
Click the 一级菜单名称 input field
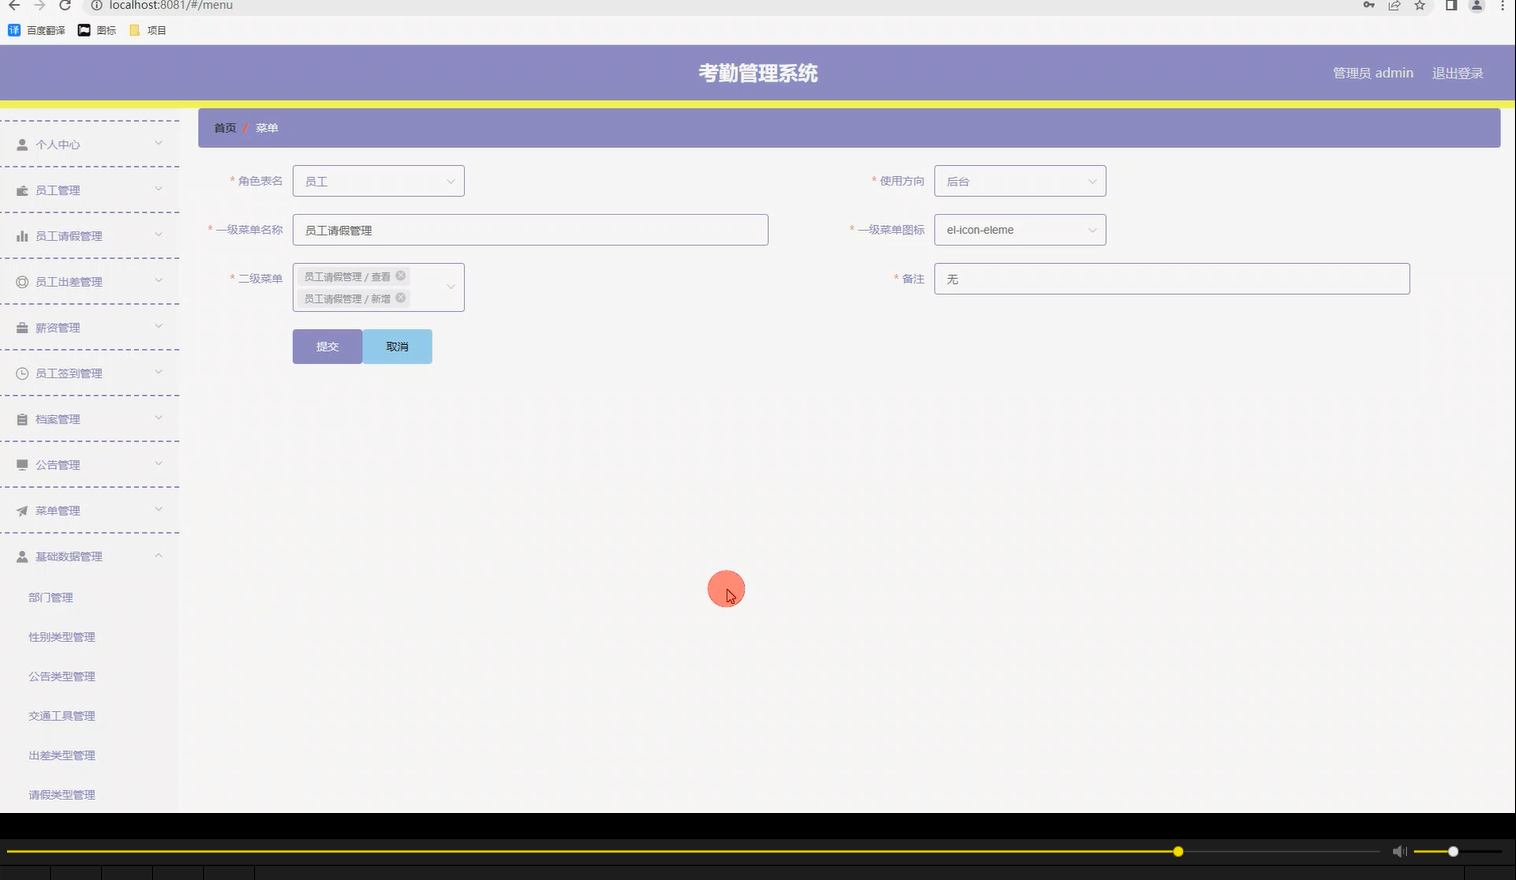[x=530, y=230]
